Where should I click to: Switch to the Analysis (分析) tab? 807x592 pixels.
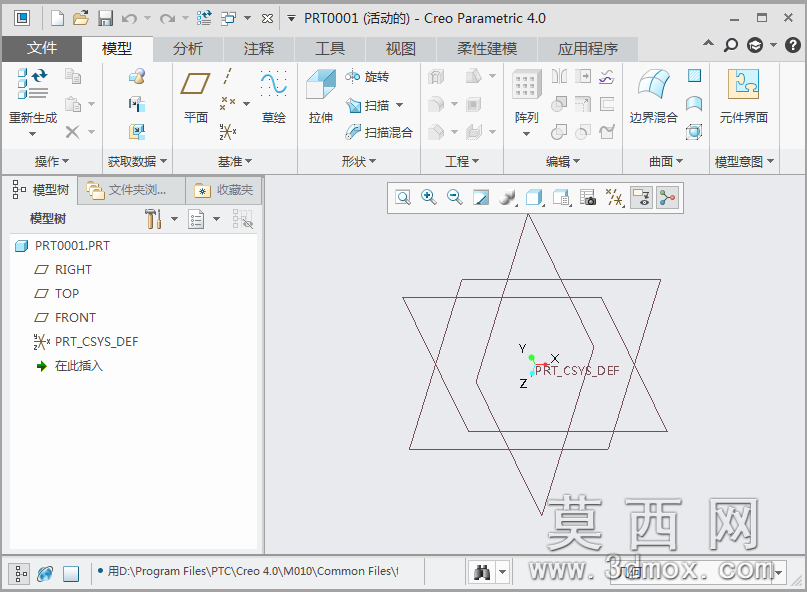188,49
